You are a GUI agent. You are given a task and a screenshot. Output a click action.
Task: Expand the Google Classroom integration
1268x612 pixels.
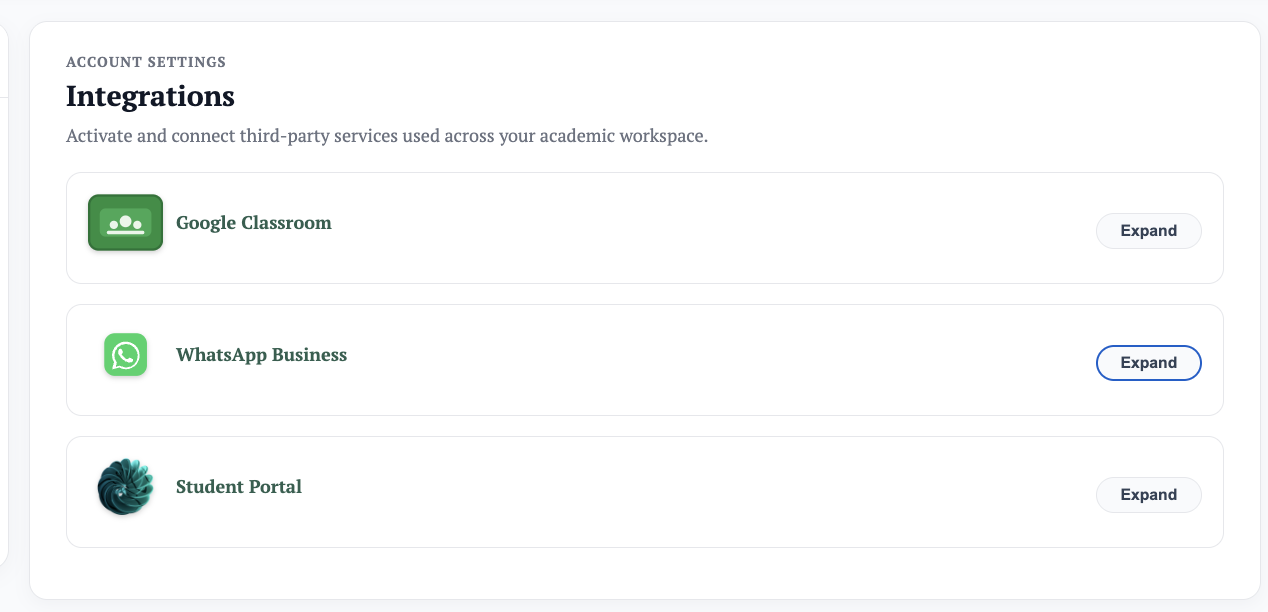pyautogui.click(x=1148, y=231)
